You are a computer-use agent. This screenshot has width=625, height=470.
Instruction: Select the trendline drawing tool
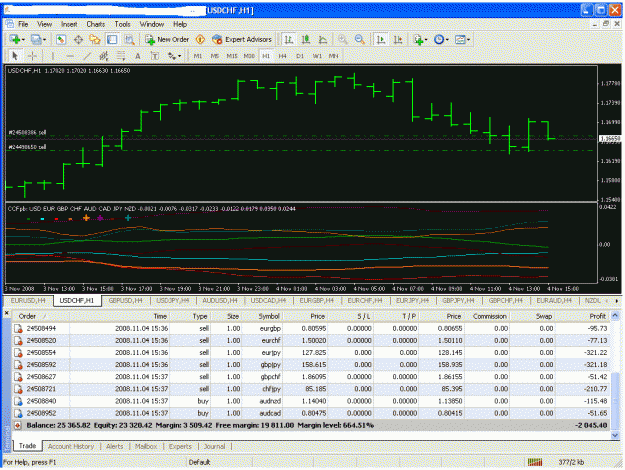click(87, 56)
